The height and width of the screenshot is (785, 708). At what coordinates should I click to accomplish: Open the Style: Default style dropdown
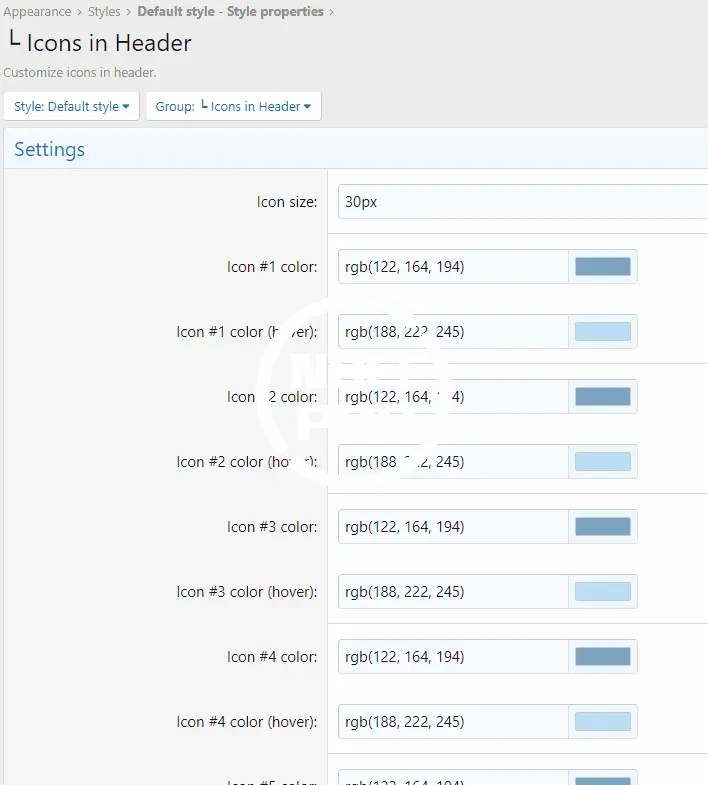[72, 107]
